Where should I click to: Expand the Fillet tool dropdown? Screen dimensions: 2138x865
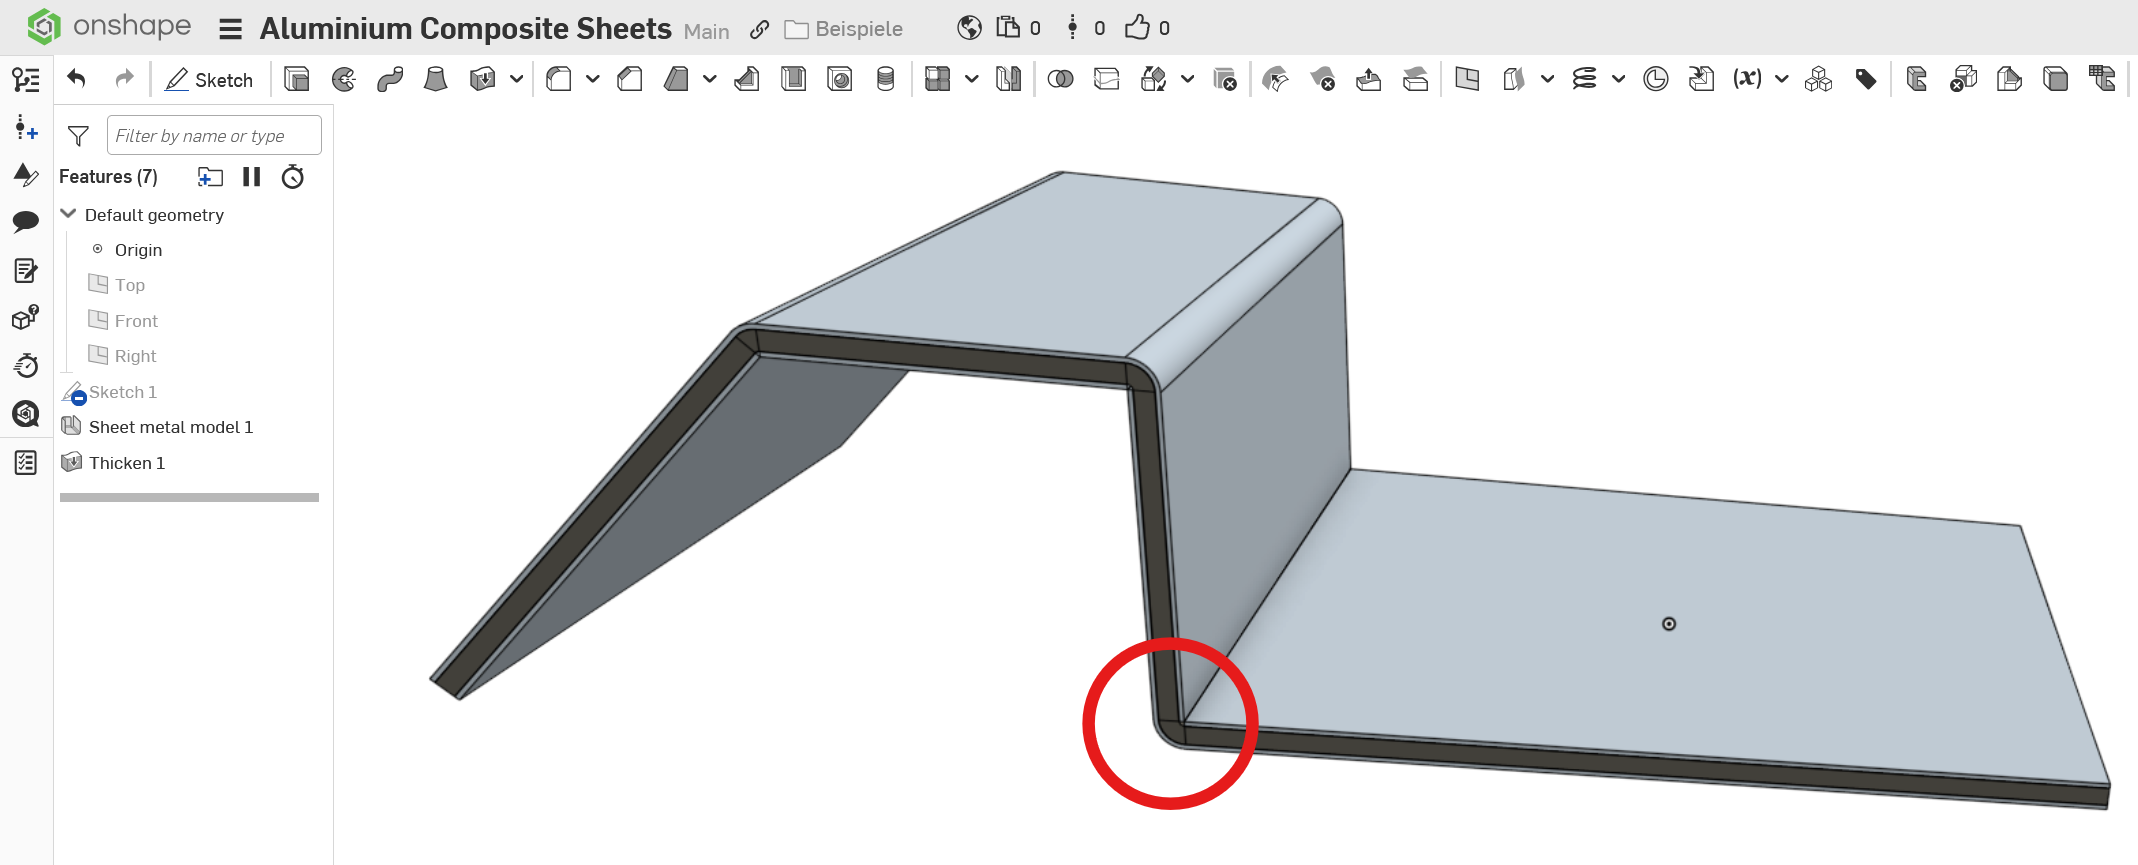tap(592, 79)
